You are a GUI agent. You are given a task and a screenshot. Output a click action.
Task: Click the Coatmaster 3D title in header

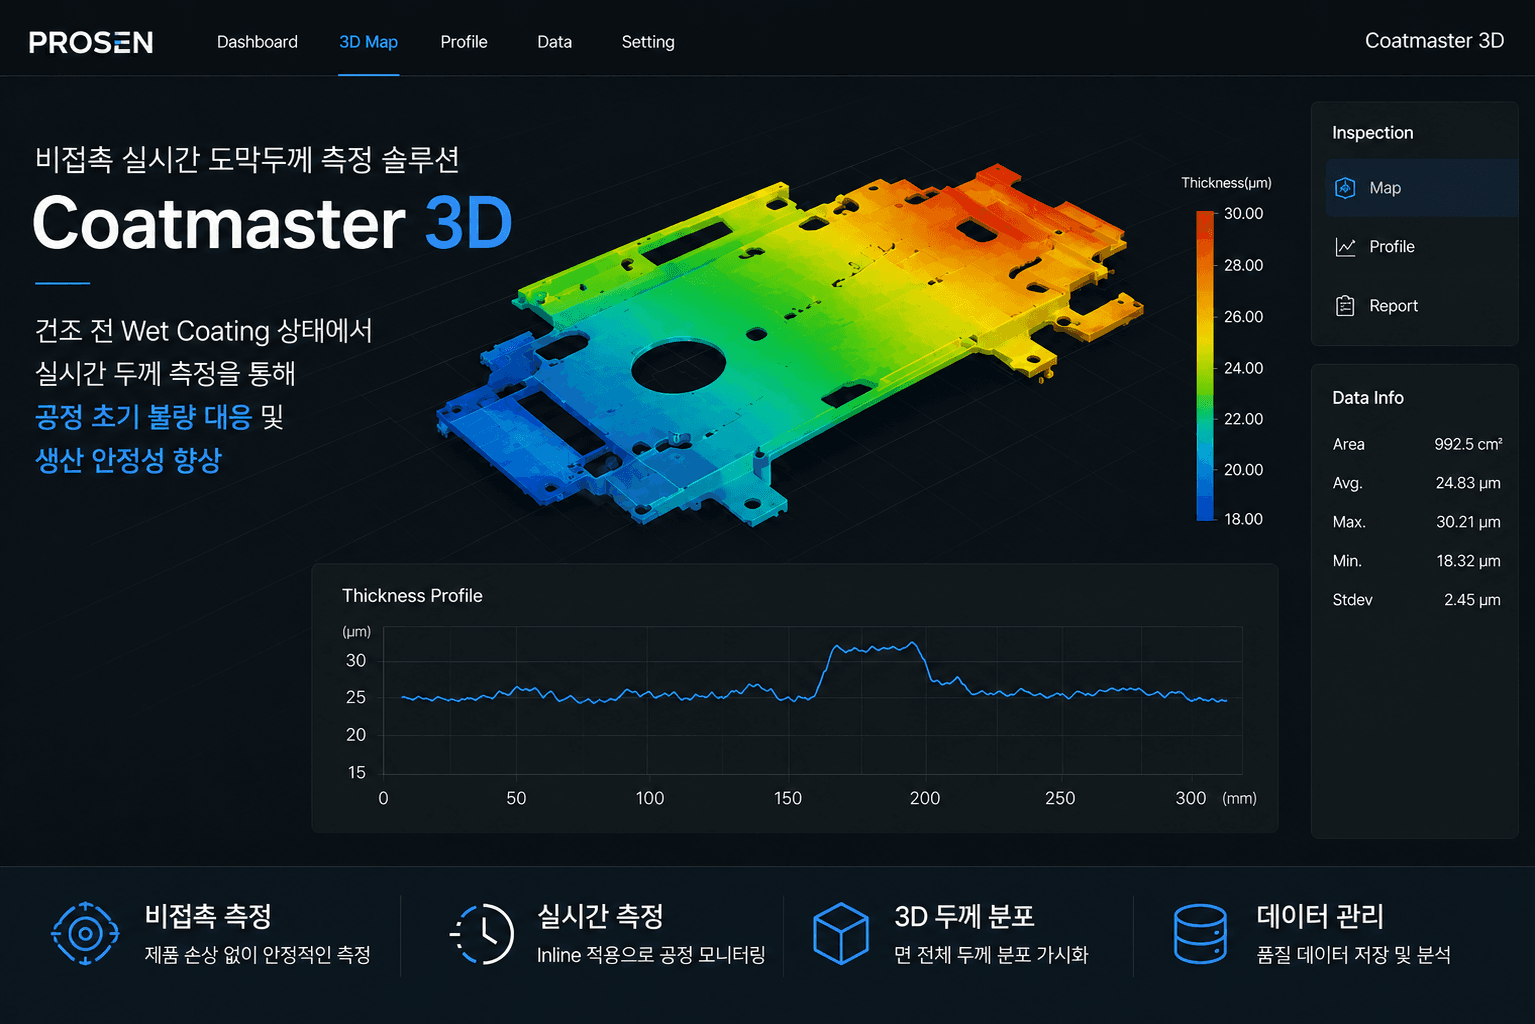pyautogui.click(x=1434, y=41)
